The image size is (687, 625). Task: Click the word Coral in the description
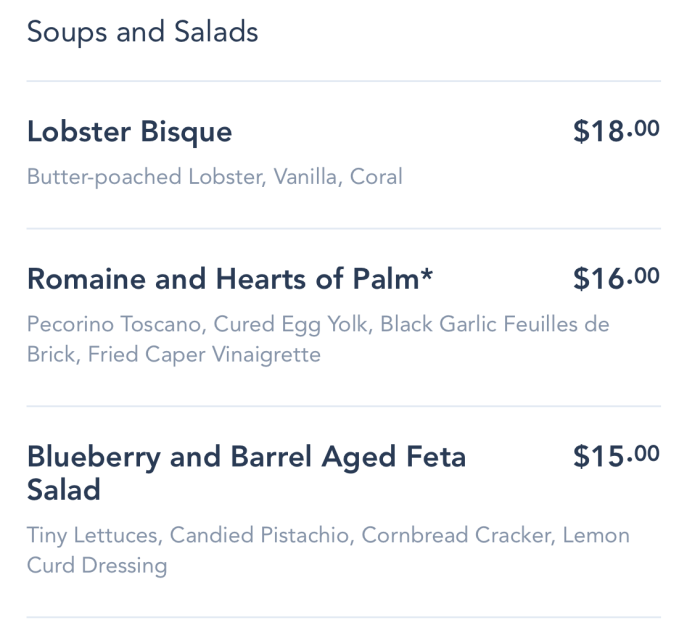pyautogui.click(x=376, y=177)
